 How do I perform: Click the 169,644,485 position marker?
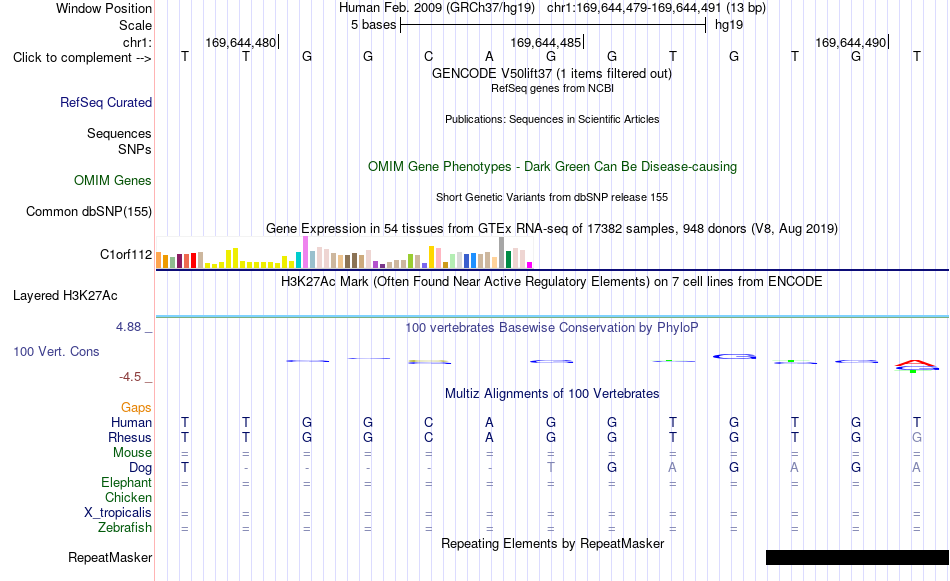pos(546,42)
